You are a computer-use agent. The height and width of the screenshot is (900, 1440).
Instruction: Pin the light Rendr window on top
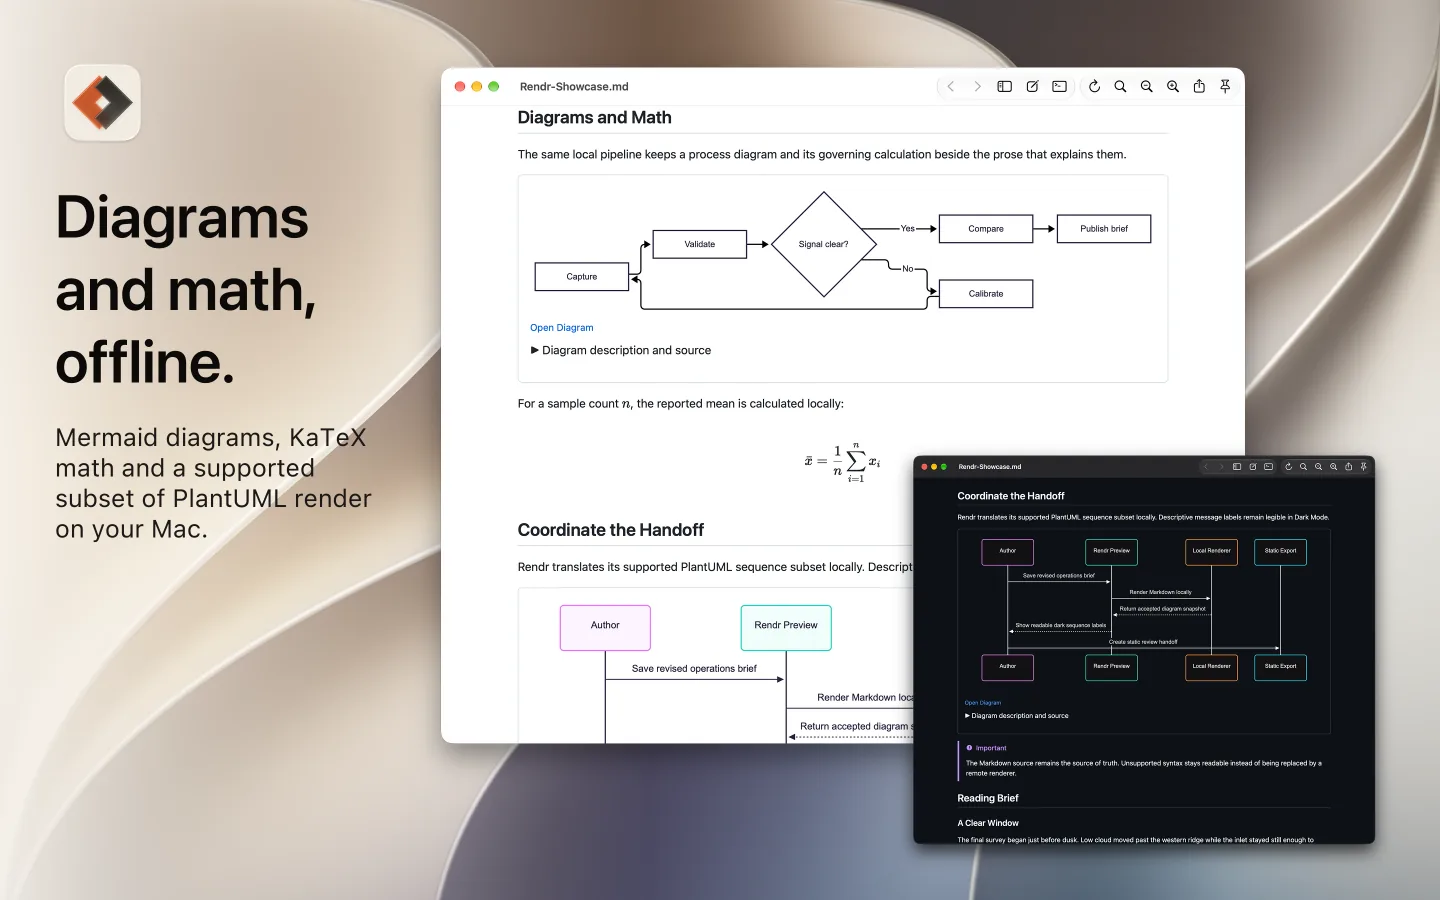(x=1225, y=87)
